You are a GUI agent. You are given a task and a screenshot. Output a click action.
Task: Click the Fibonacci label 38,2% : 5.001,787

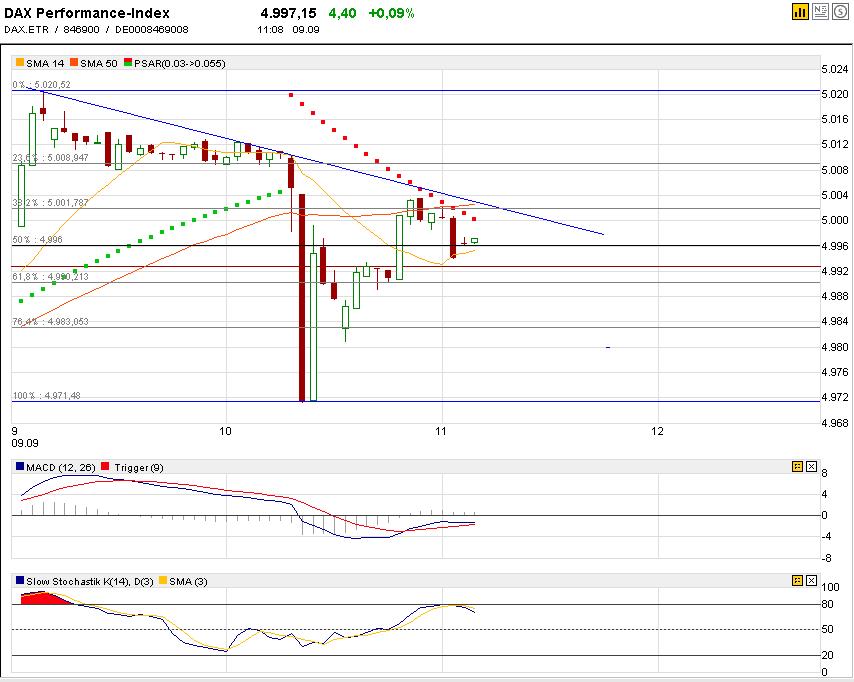click(51, 203)
